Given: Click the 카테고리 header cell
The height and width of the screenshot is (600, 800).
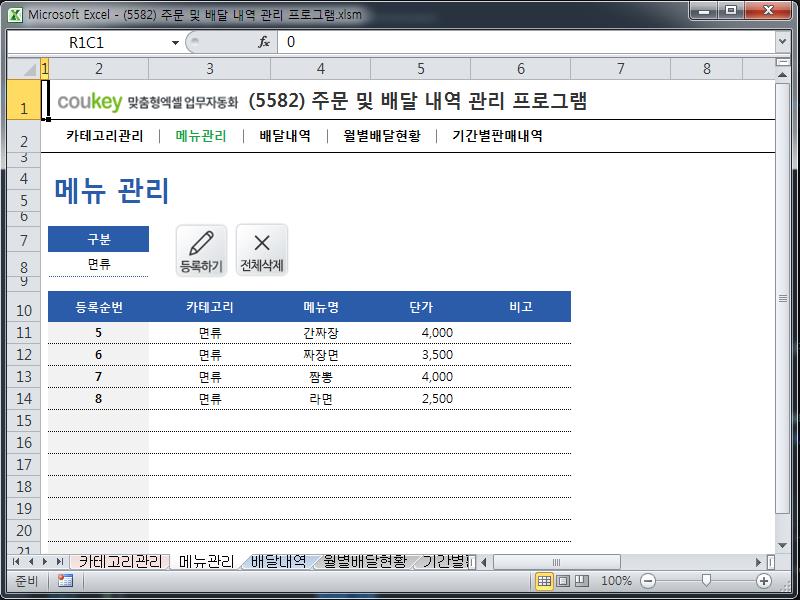Looking at the screenshot, I should click(210, 307).
